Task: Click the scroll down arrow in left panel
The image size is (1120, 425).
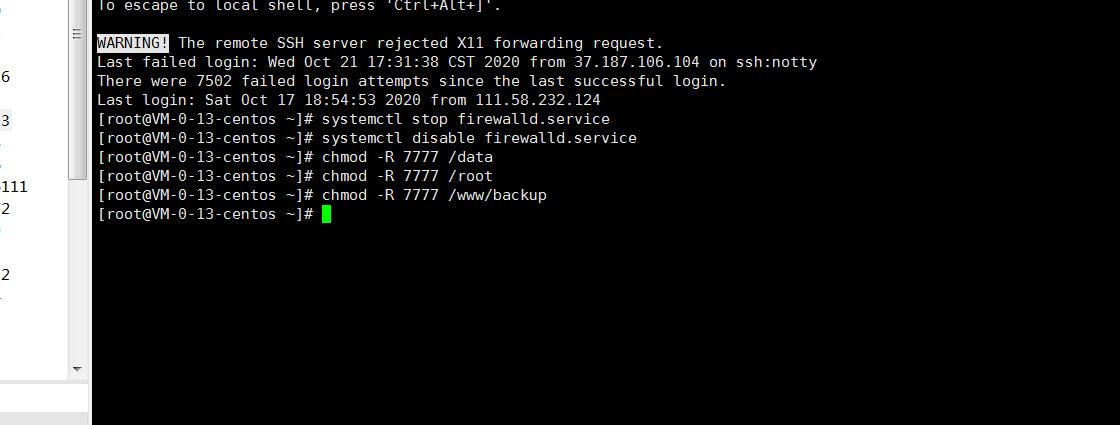Action: (77, 369)
